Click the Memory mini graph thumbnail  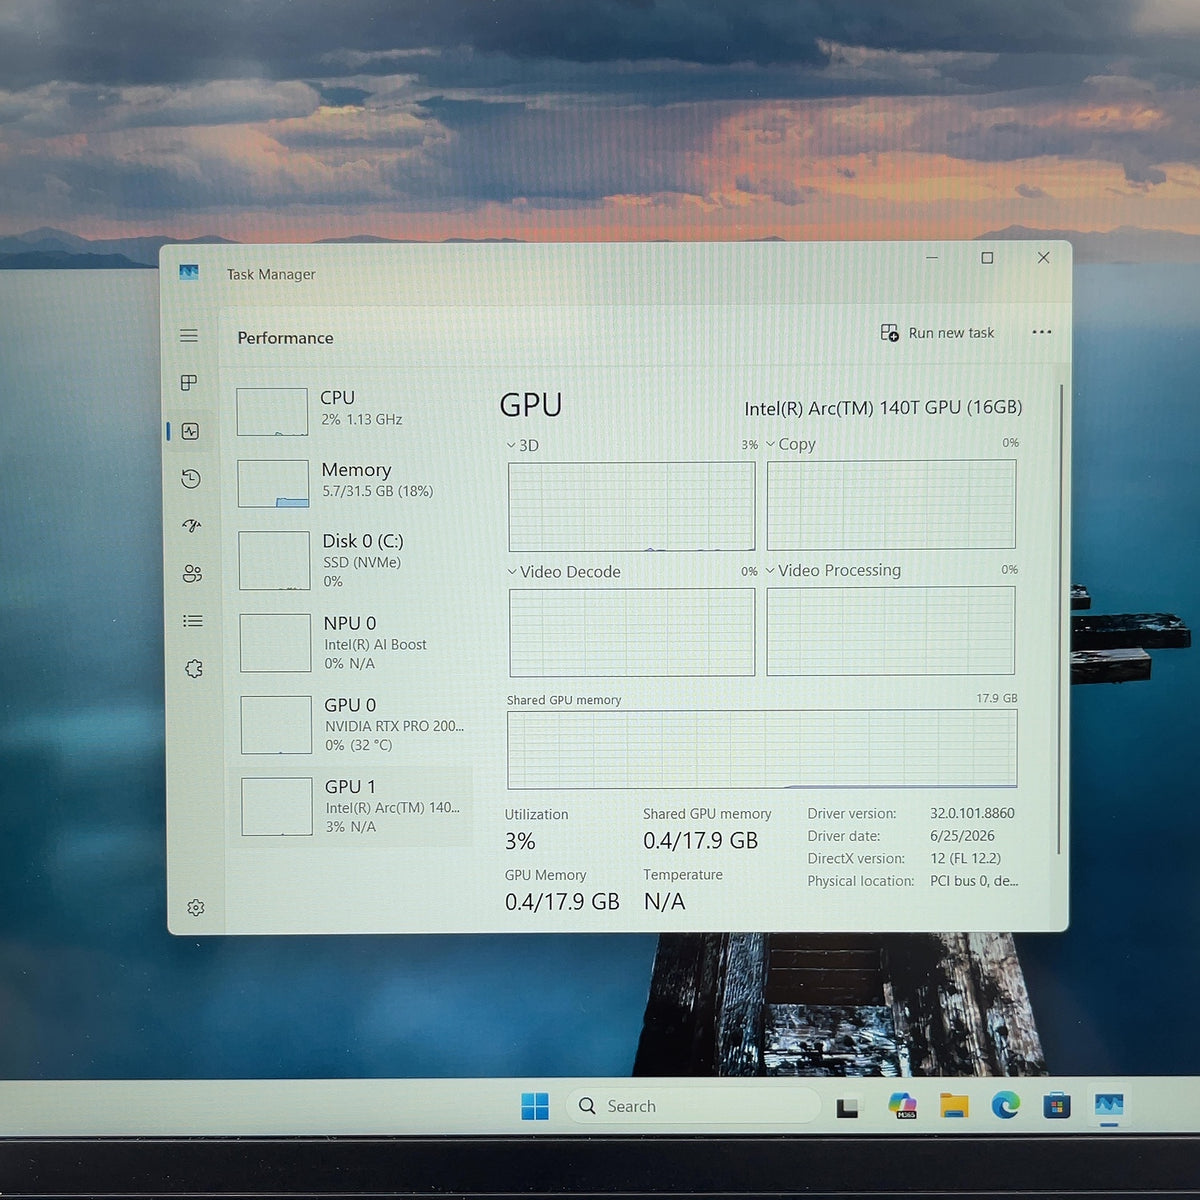coord(273,484)
